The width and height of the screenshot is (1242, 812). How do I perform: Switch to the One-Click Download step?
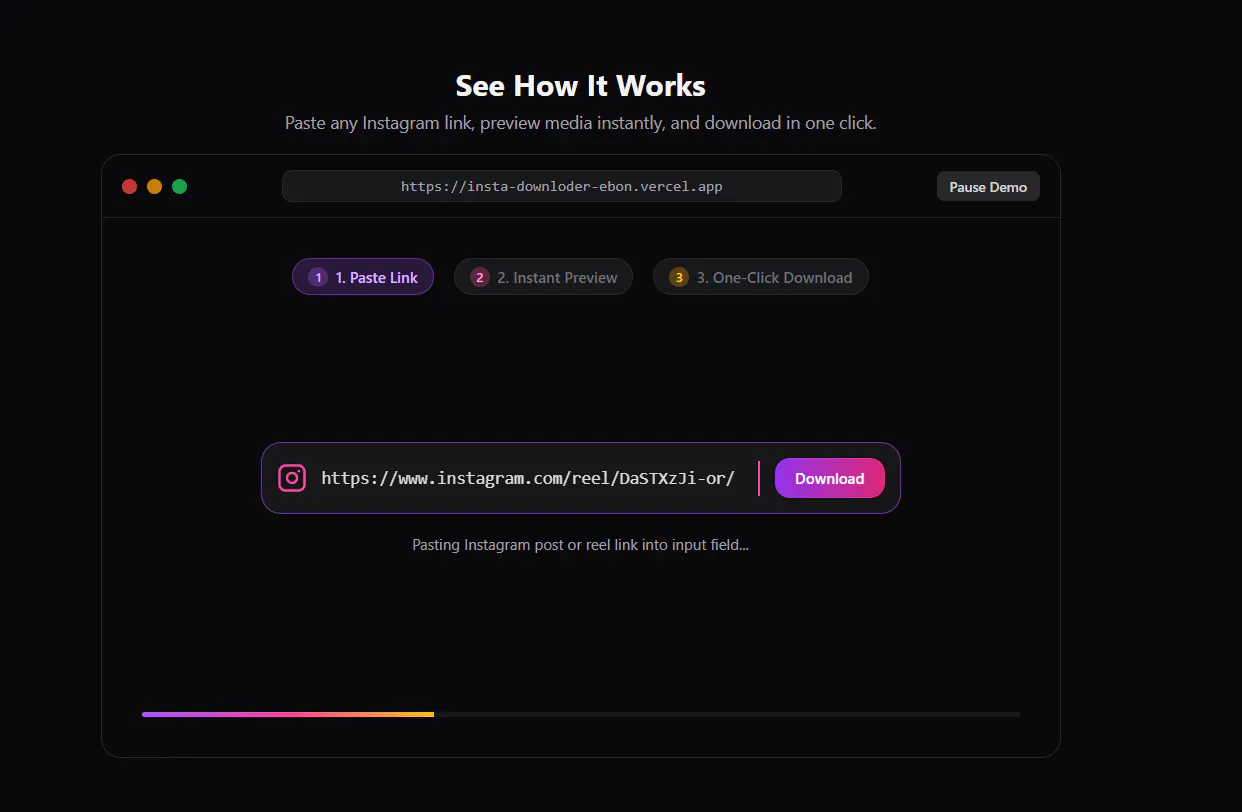pyautogui.click(x=761, y=277)
